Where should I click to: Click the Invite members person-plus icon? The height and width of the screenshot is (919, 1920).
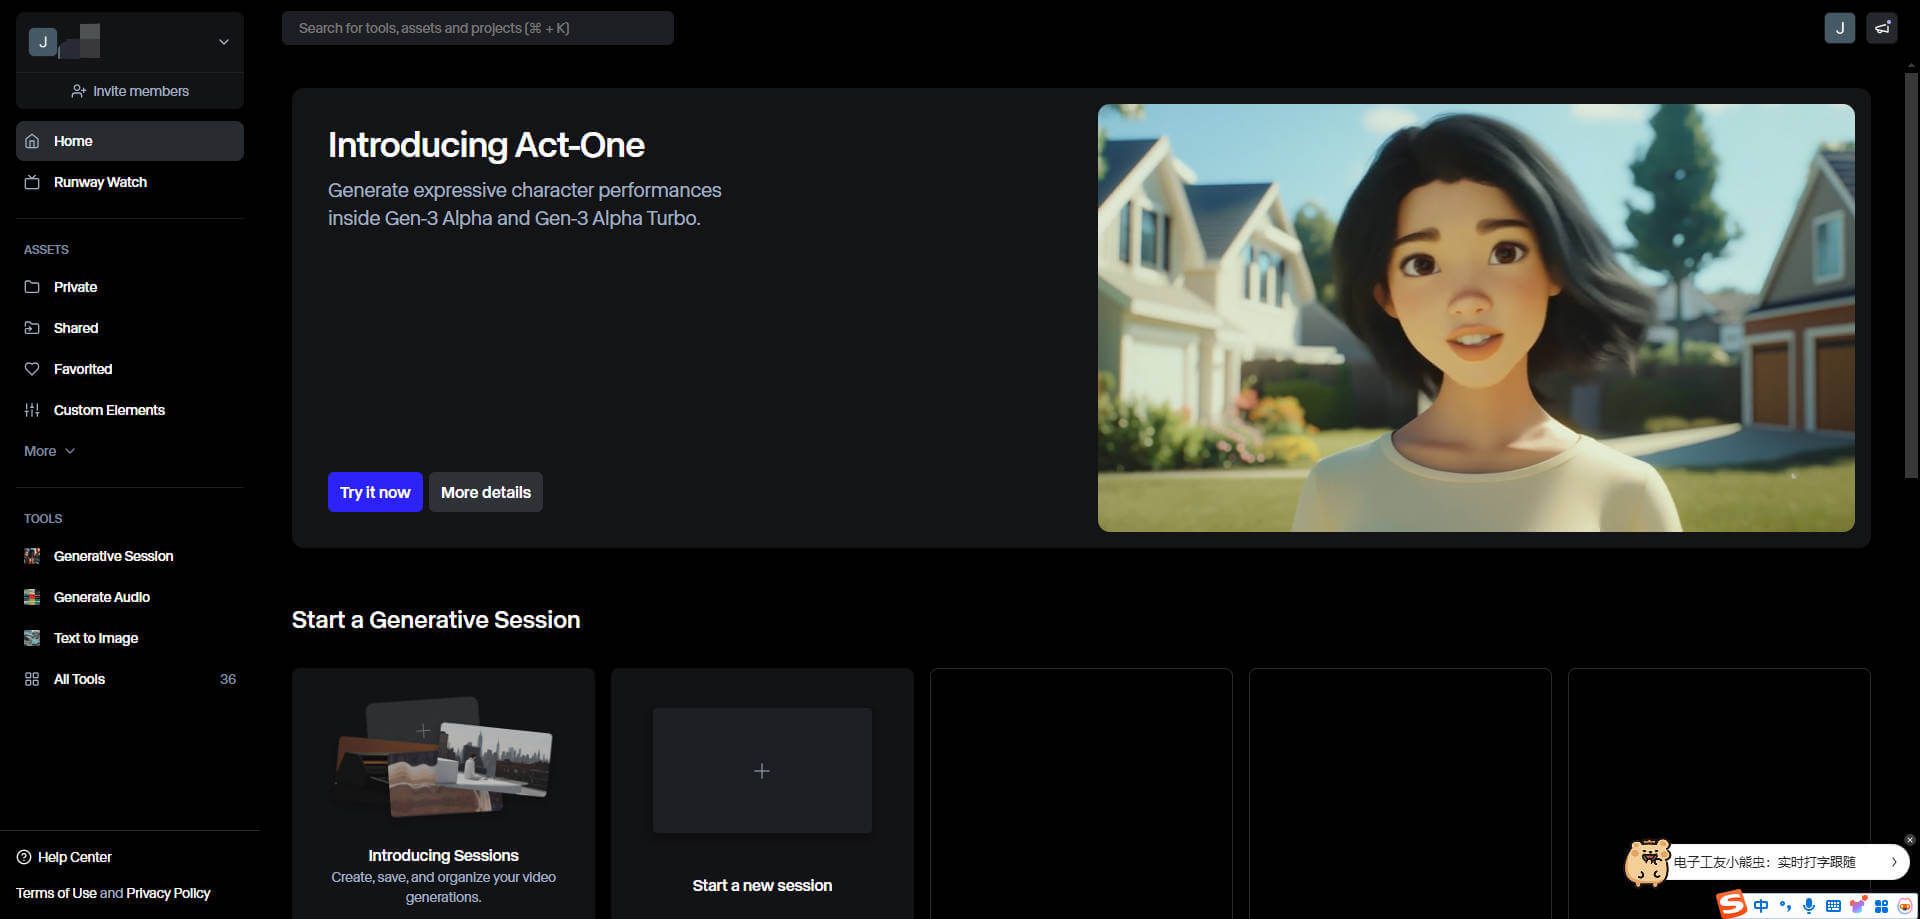78,91
